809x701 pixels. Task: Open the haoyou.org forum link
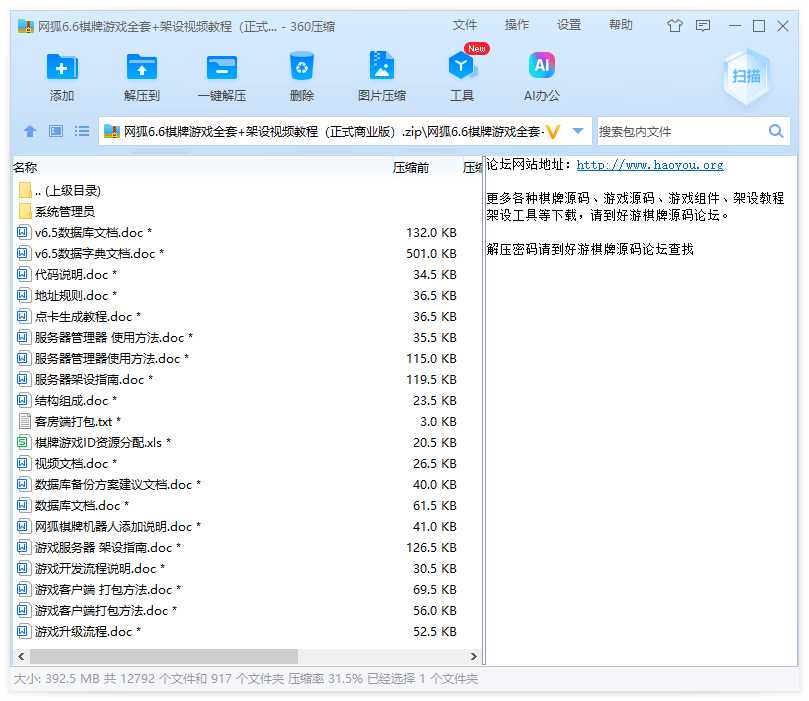[x=650, y=165]
